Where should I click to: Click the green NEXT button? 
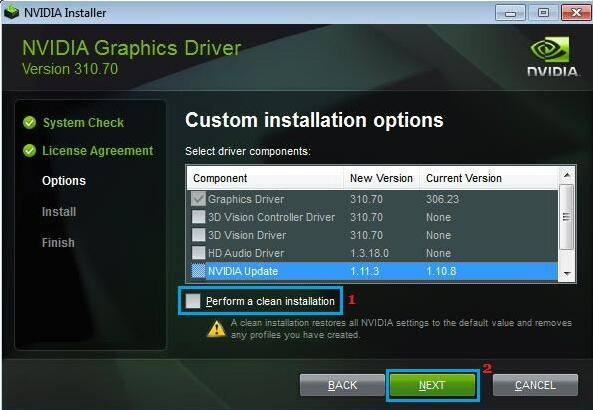click(432, 385)
